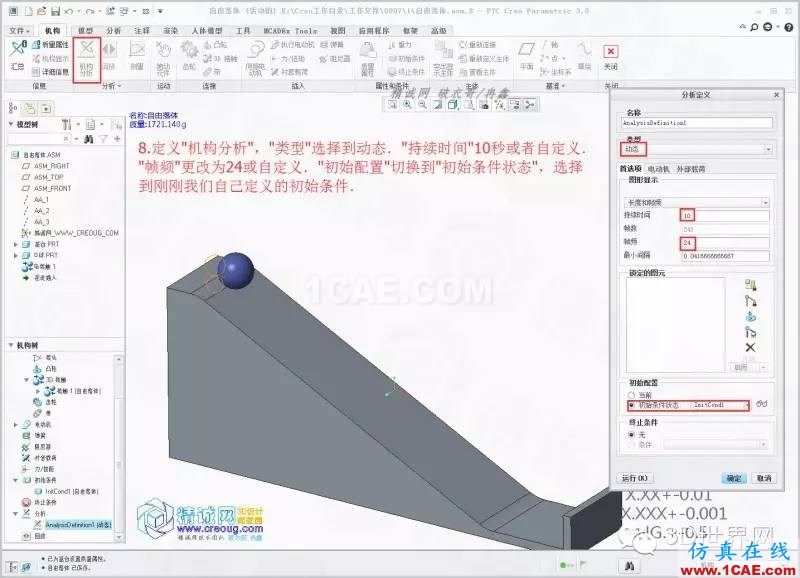Open the 重力 gravity settings
The image size is (800, 578).
tap(399, 45)
